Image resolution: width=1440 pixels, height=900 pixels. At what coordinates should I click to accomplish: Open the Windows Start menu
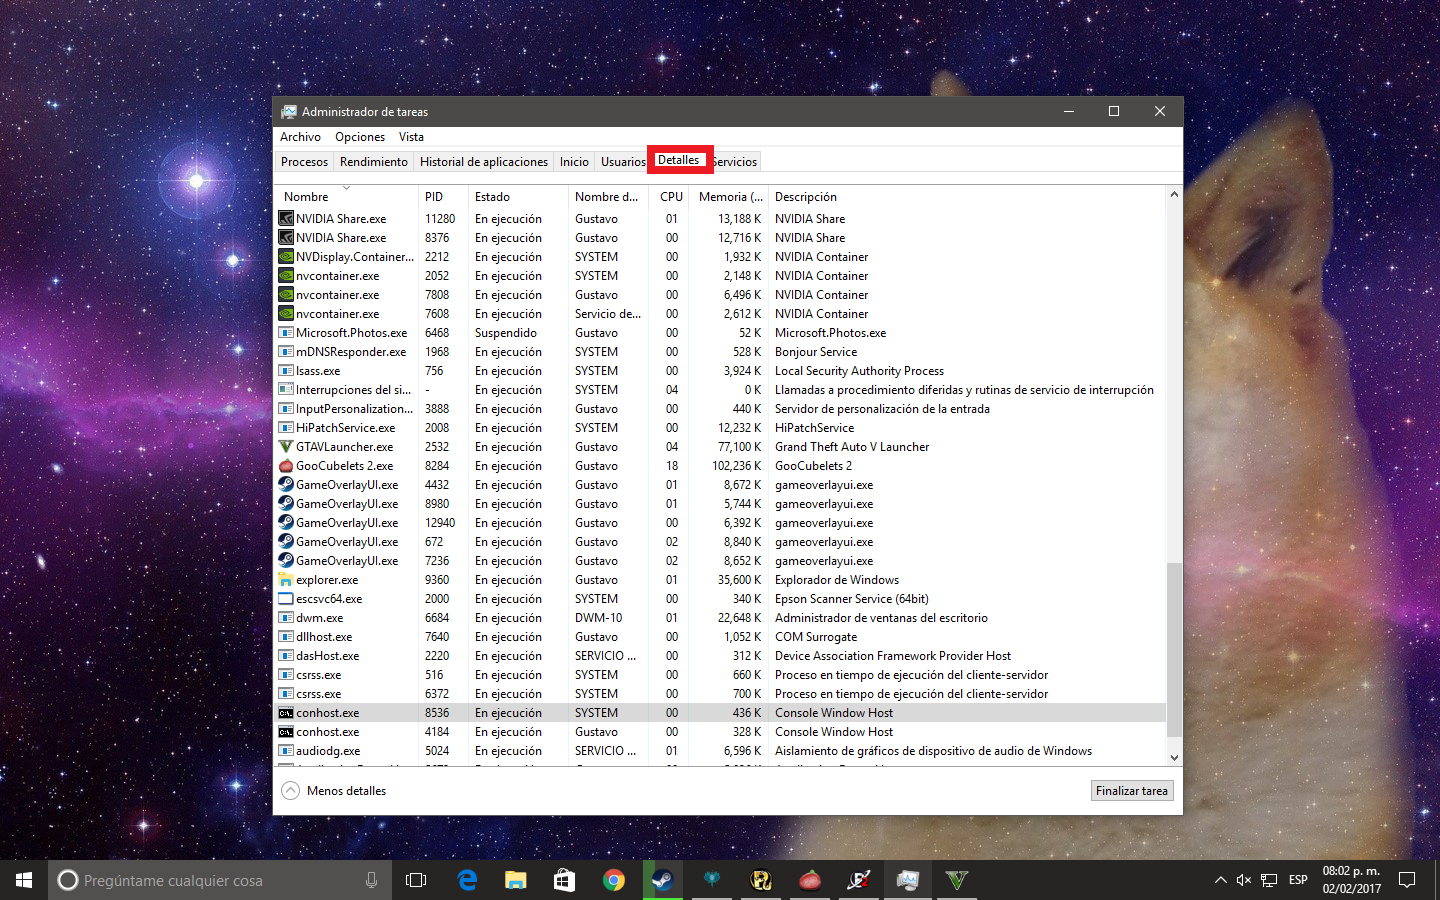tap(24, 880)
